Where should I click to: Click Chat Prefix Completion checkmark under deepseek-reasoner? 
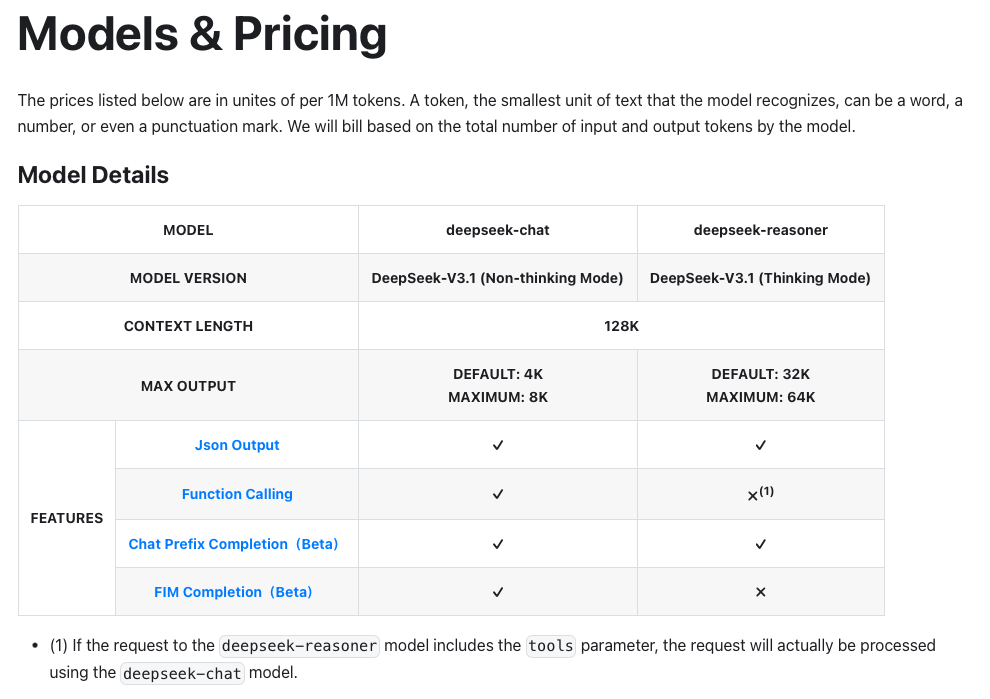[x=760, y=544]
